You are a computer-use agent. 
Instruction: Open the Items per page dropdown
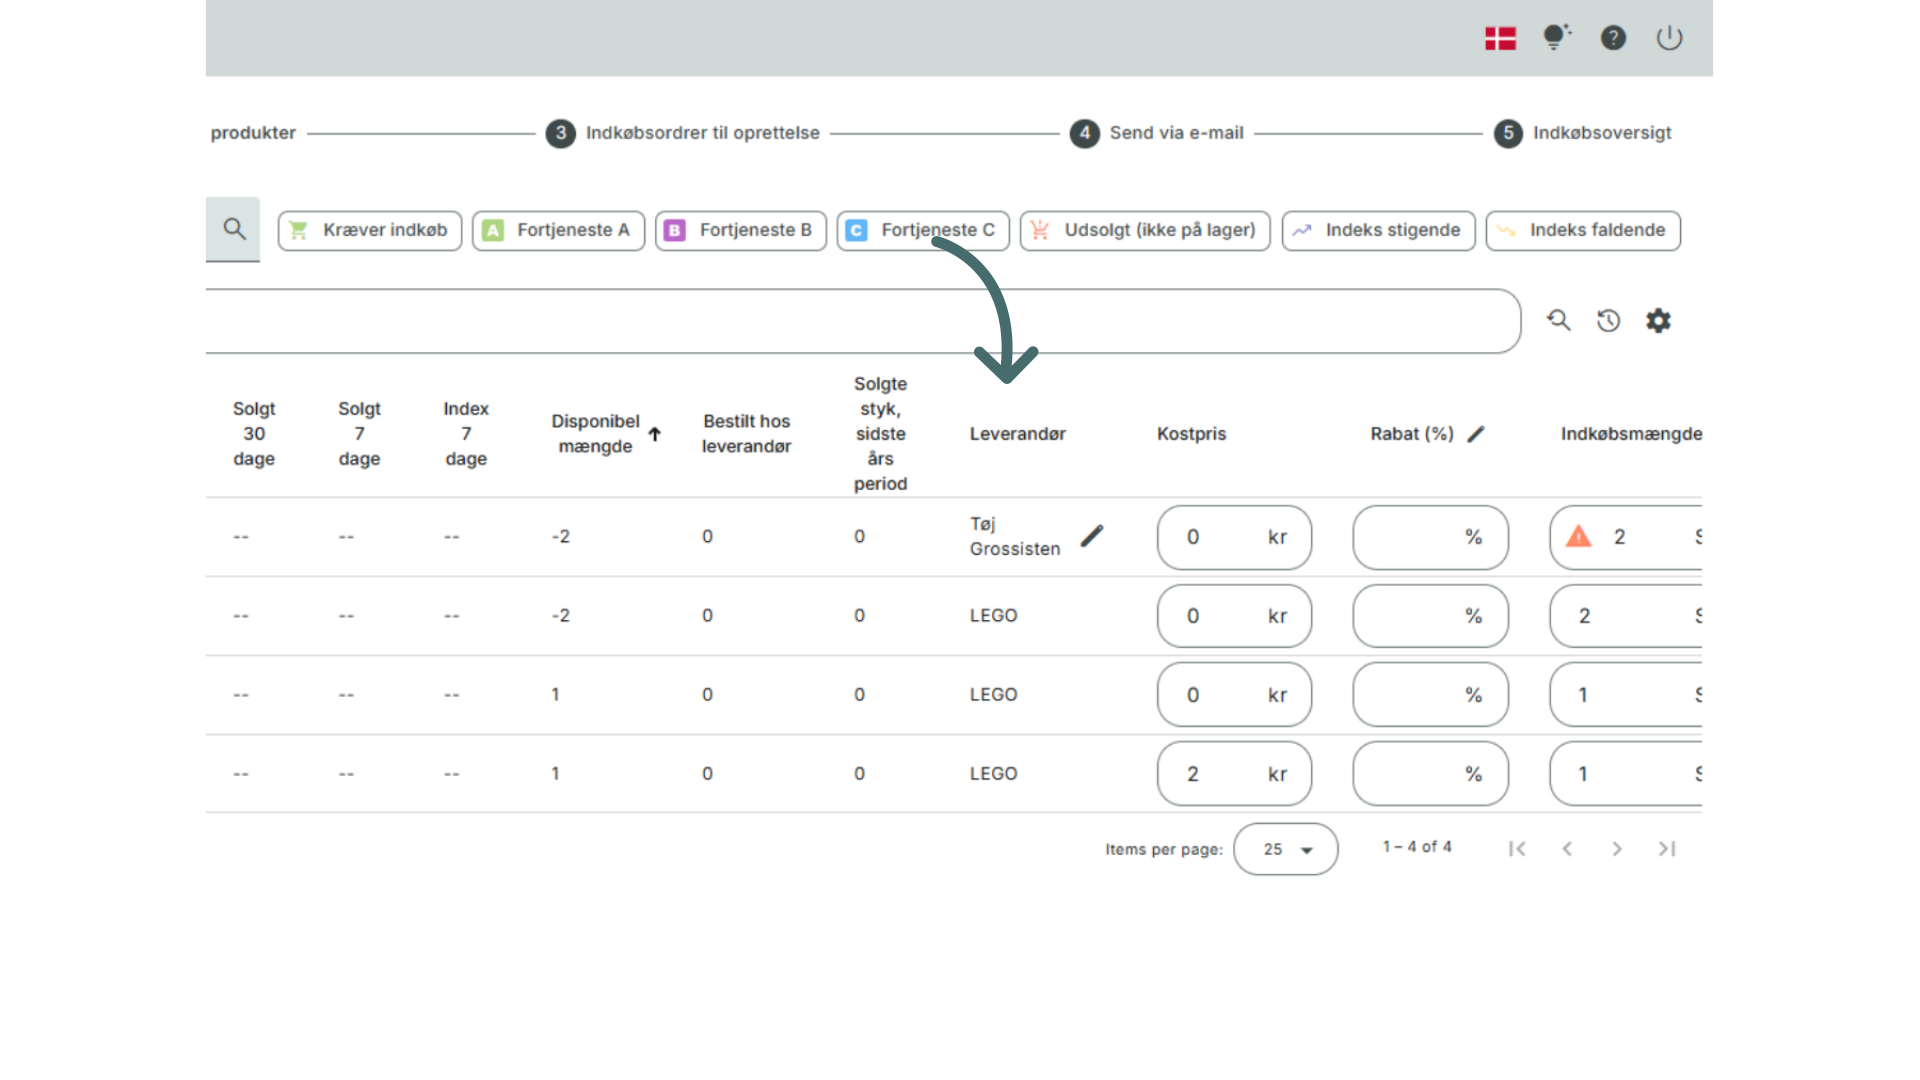(x=1286, y=849)
